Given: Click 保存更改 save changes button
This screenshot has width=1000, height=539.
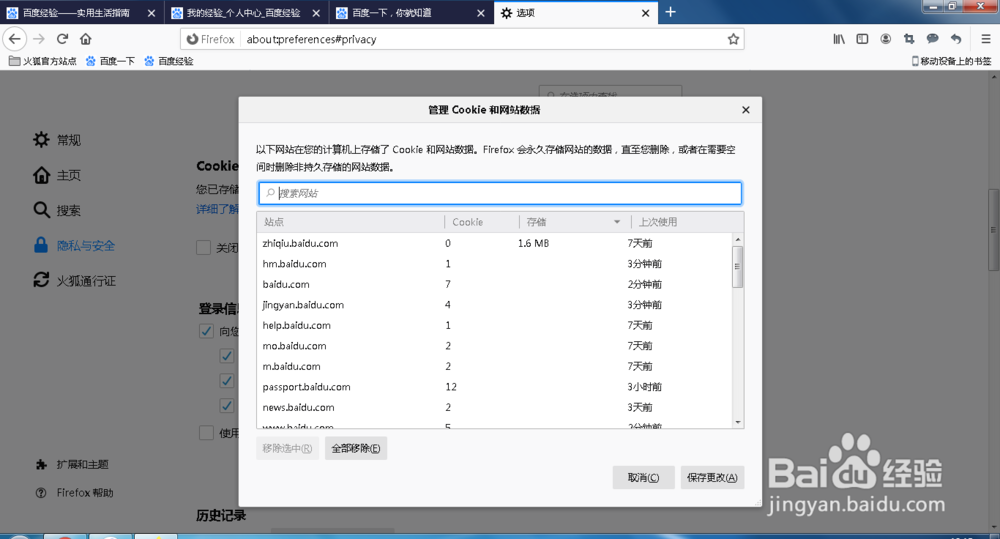Looking at the screenshot, I should (712, 478).
